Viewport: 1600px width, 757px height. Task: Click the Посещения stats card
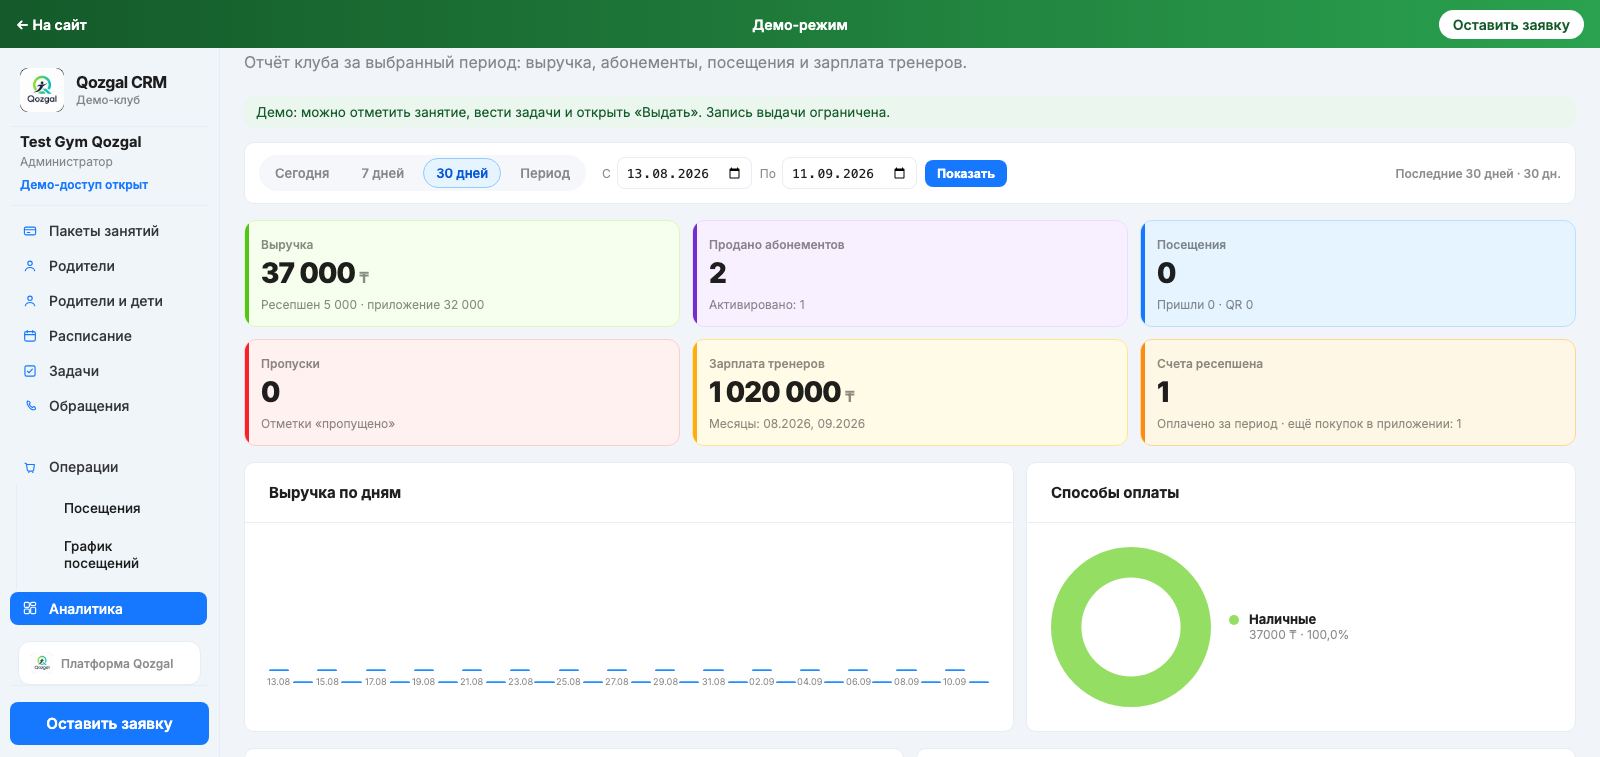click(1358, 273)
